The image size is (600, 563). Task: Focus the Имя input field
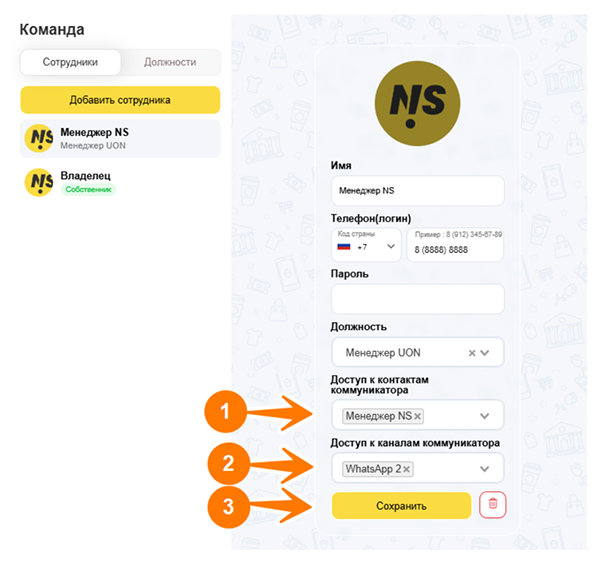(x=417, y=191)
